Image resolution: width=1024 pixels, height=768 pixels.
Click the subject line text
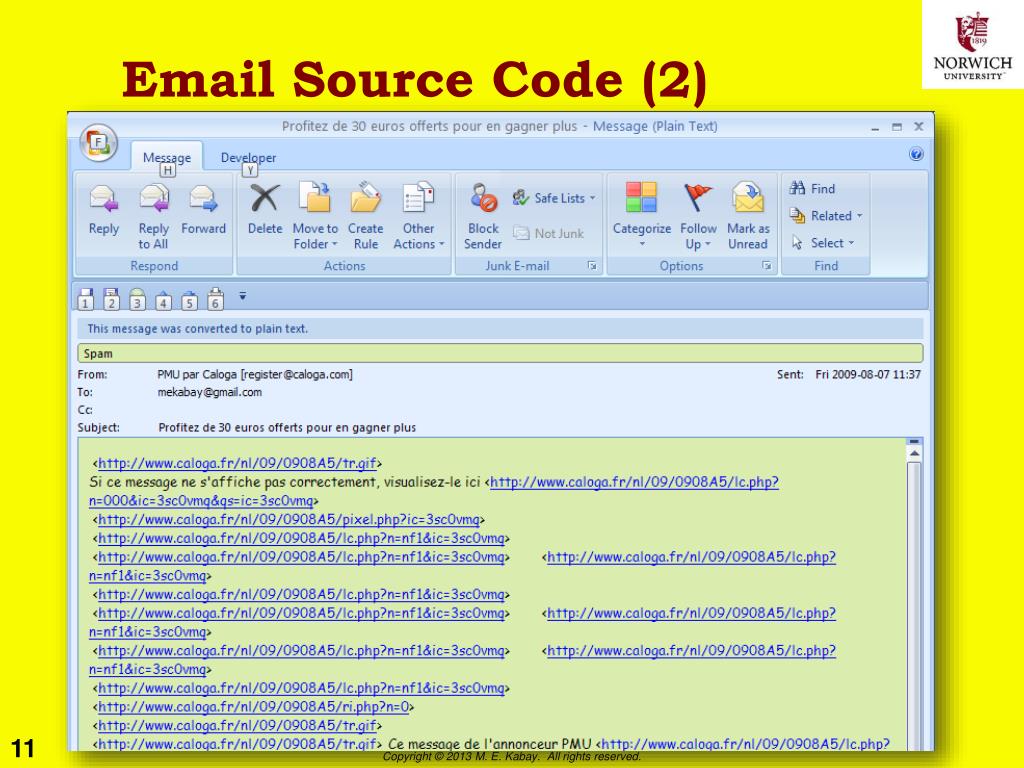(287, 428)
